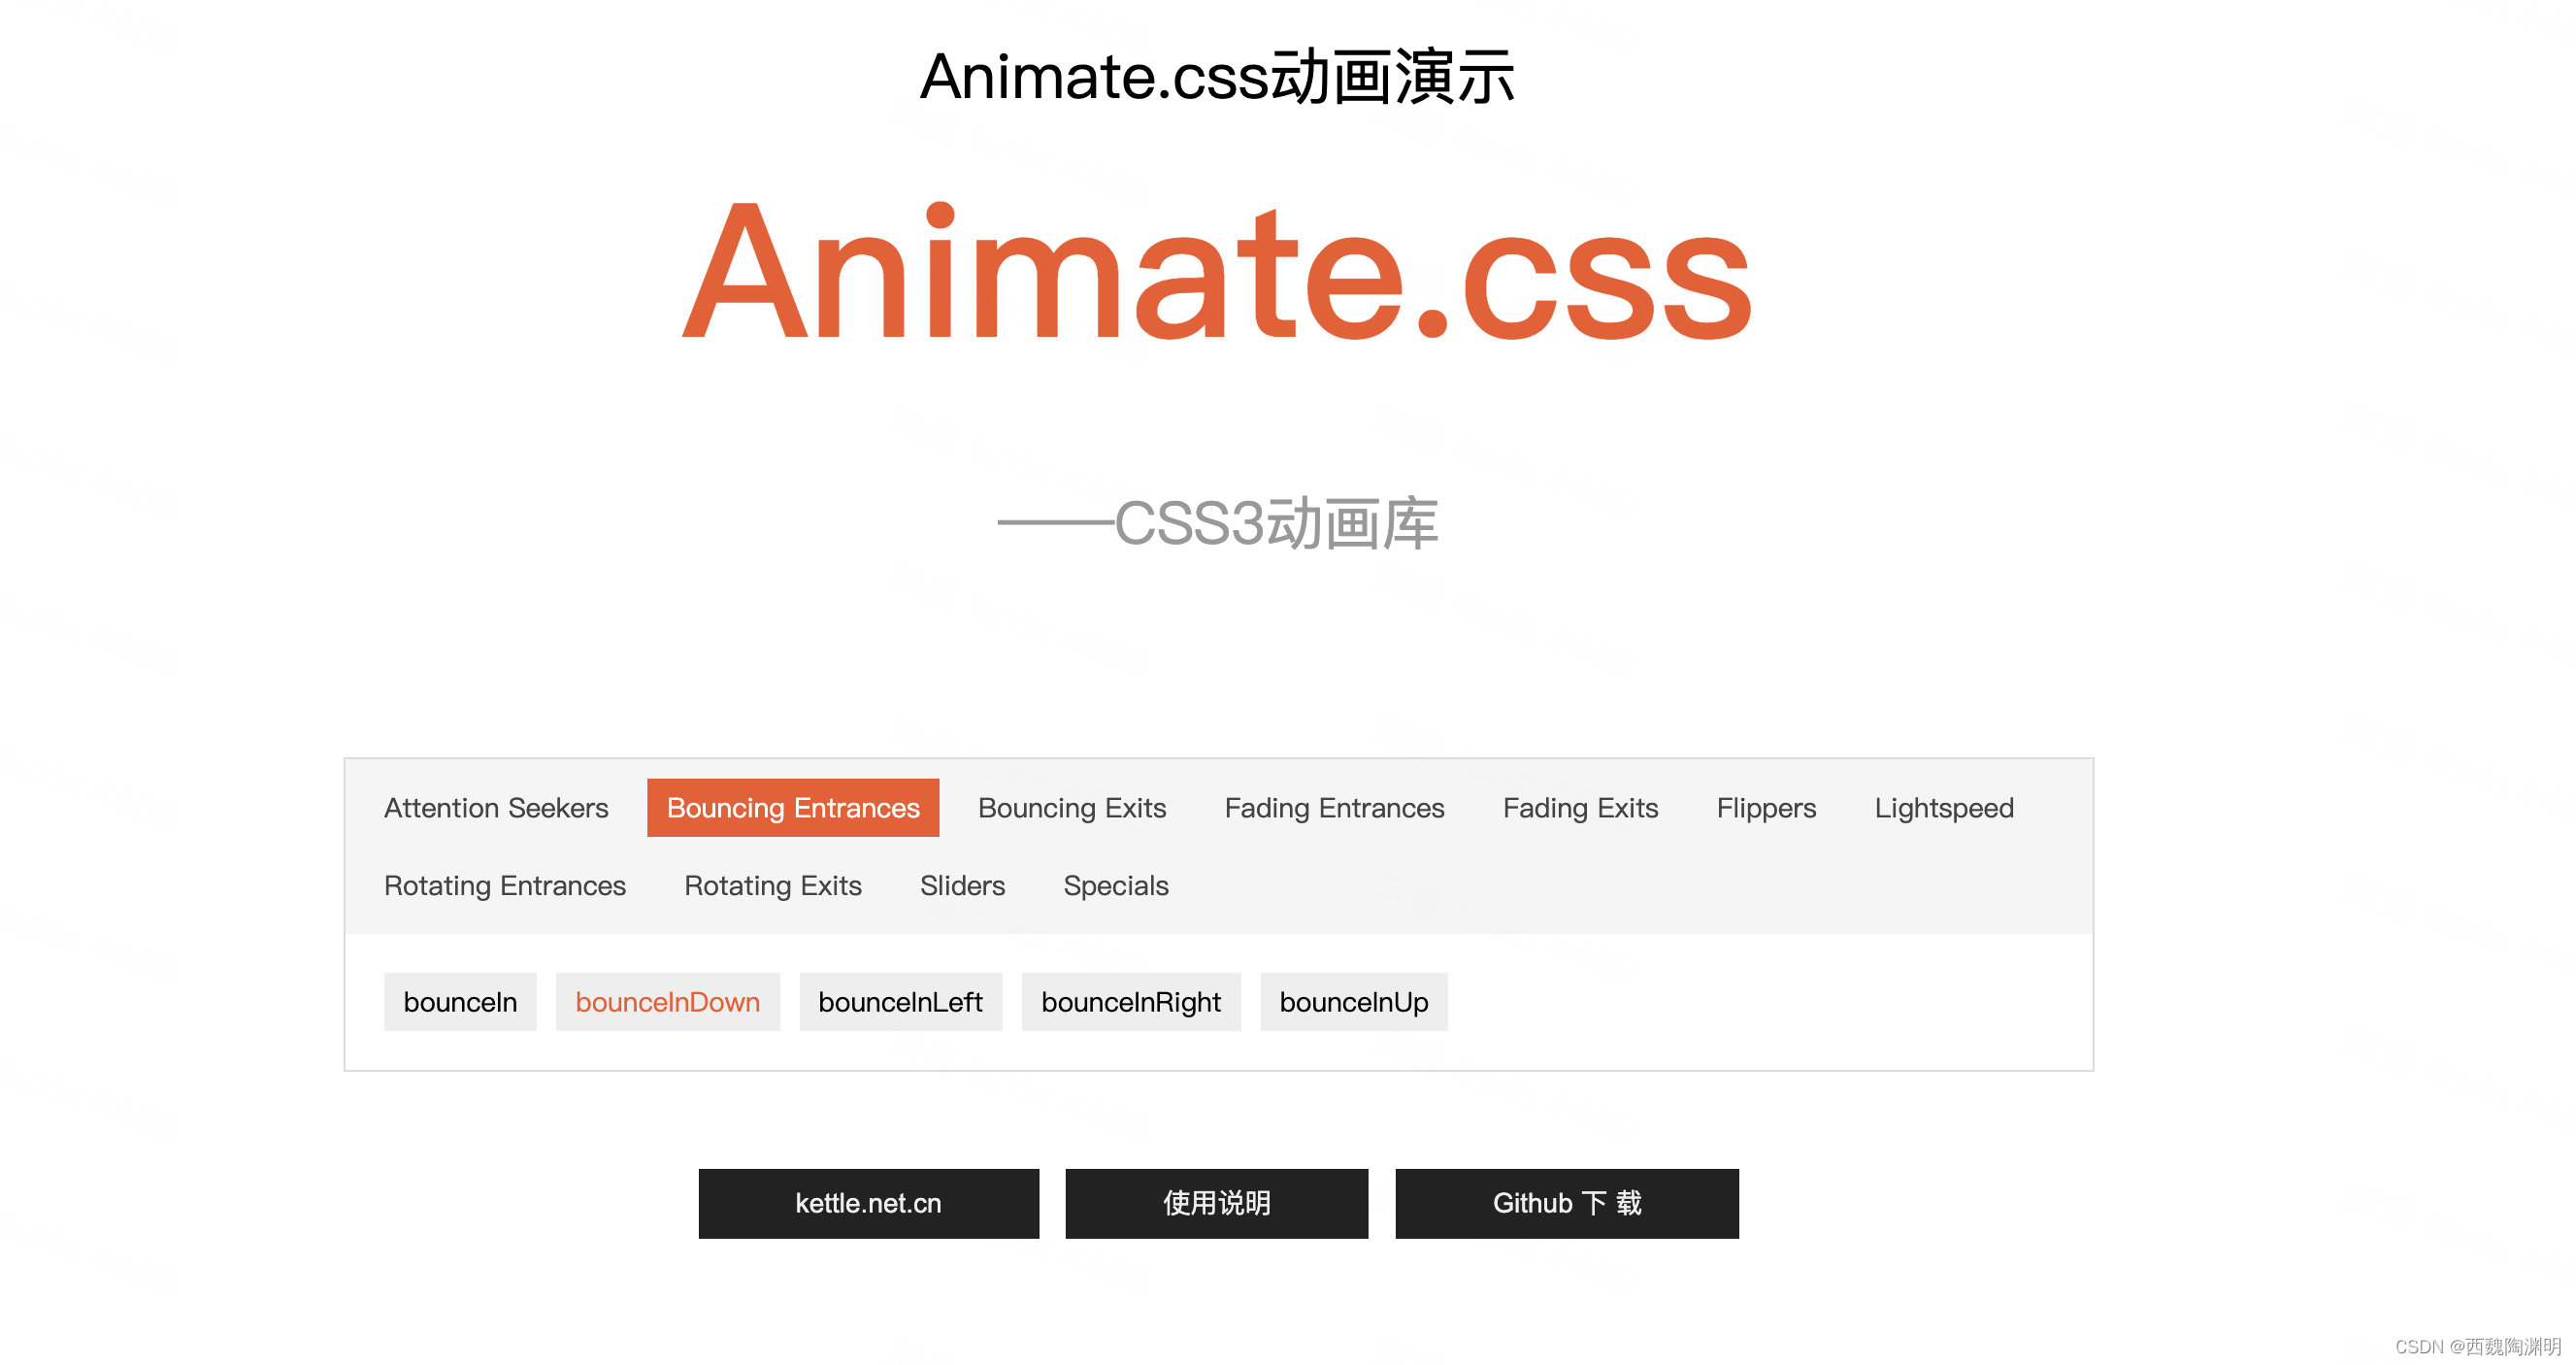Switch to the Specials tab
The width and height of the screenshot is (2576, 1365).
(x=1115, y=886)
